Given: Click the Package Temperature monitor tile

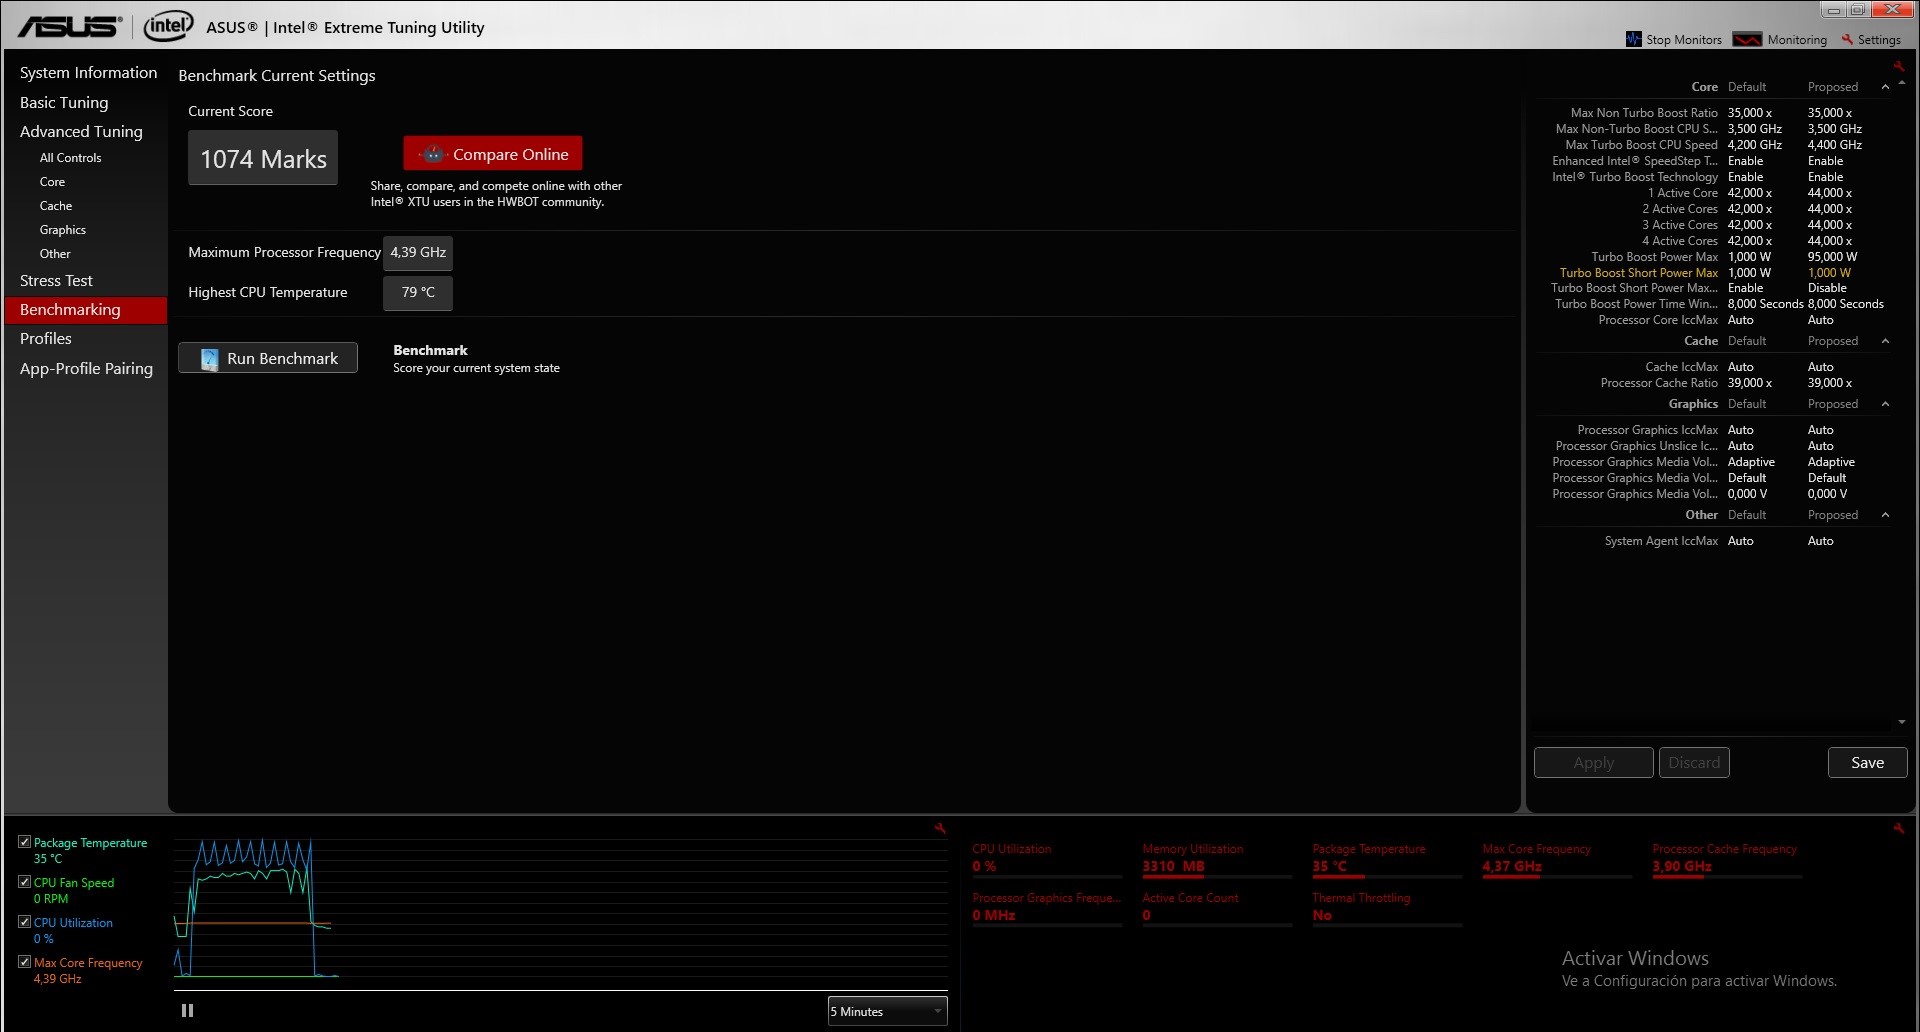Looking at the screenshot, I should [x=1387, y=858].
